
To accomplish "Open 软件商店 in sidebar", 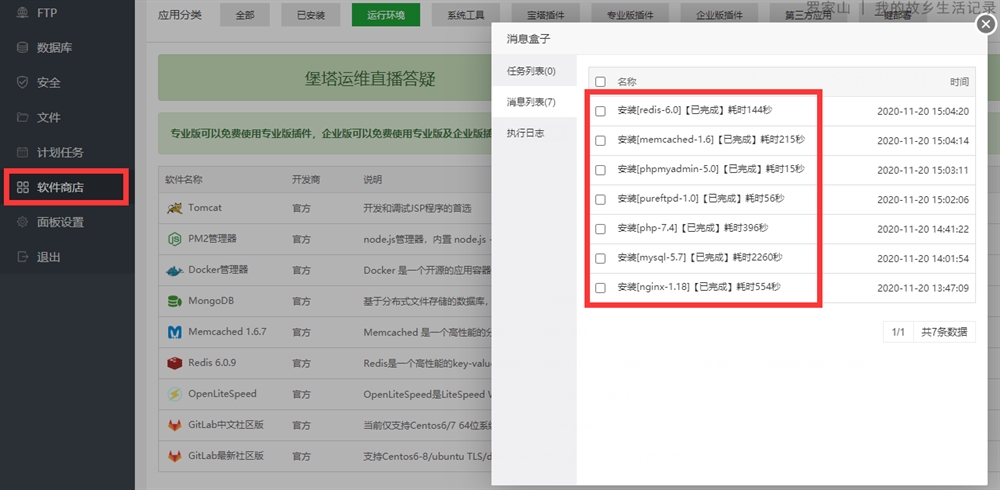I will [60, 188].
